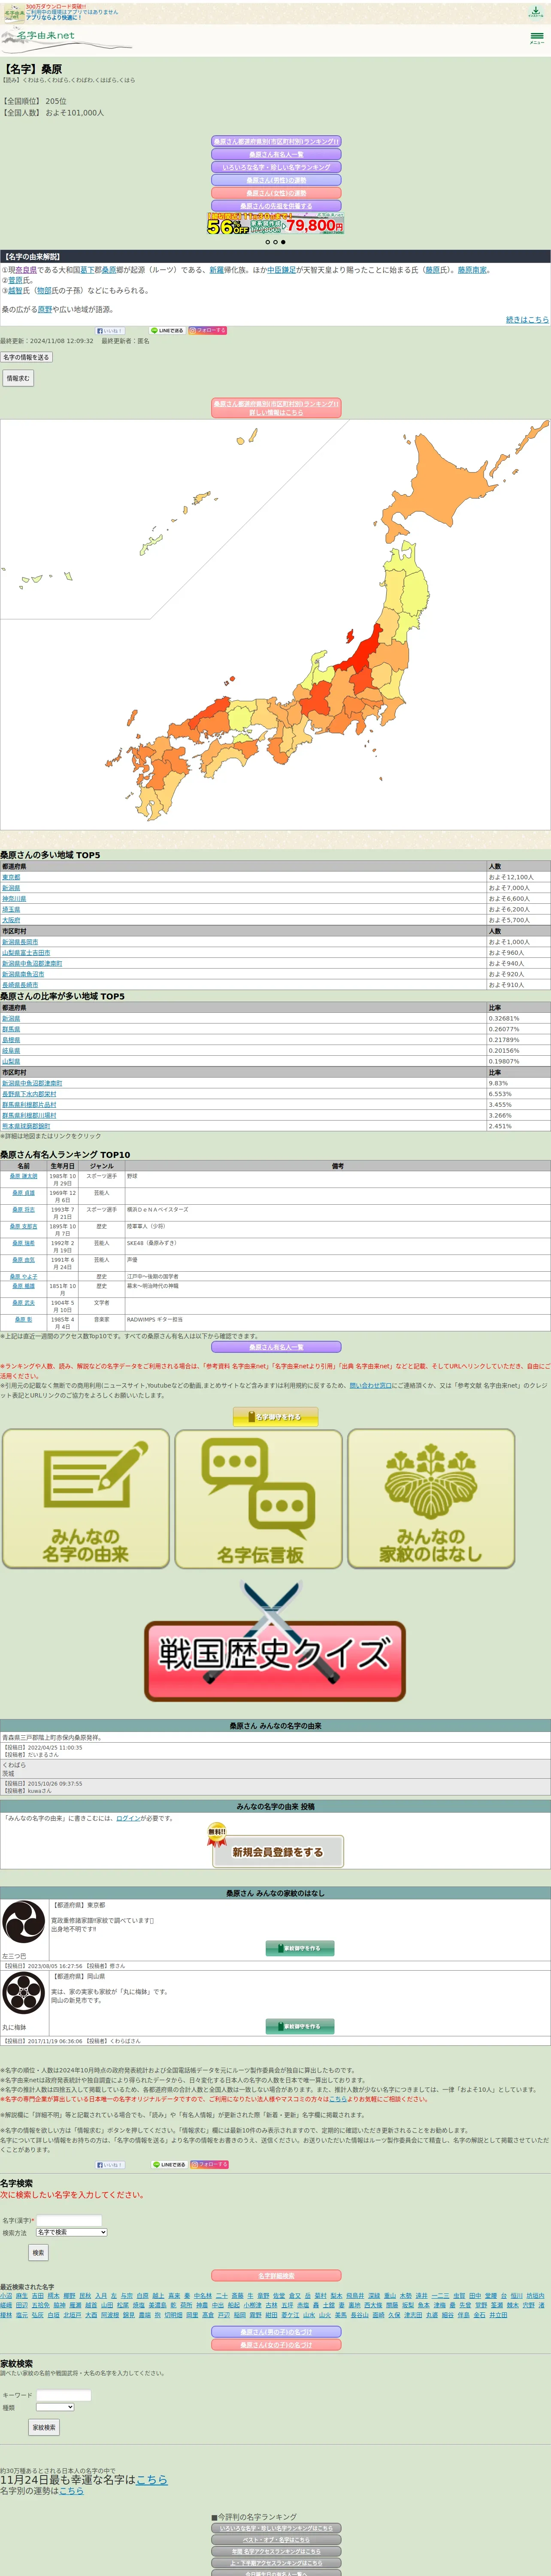
Task: Click the Instagram フォローする button under the kaisetsu section
Action: tap(208, 330)
